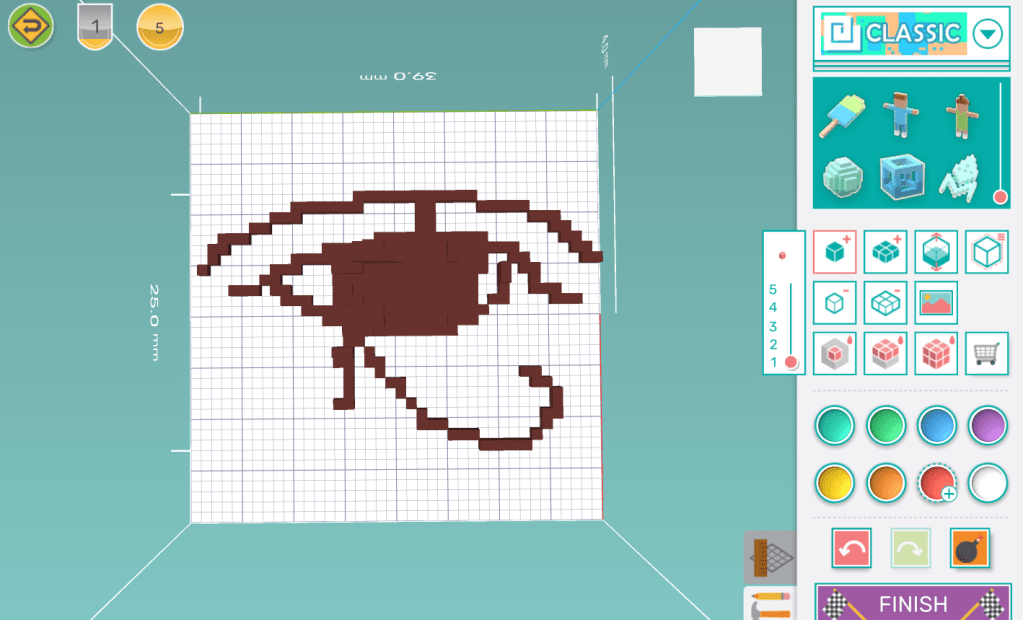Expand the CLASSIC theme dropdown arrow
Viewport: 1023px width, 620px height.
[x=987, y=34]
